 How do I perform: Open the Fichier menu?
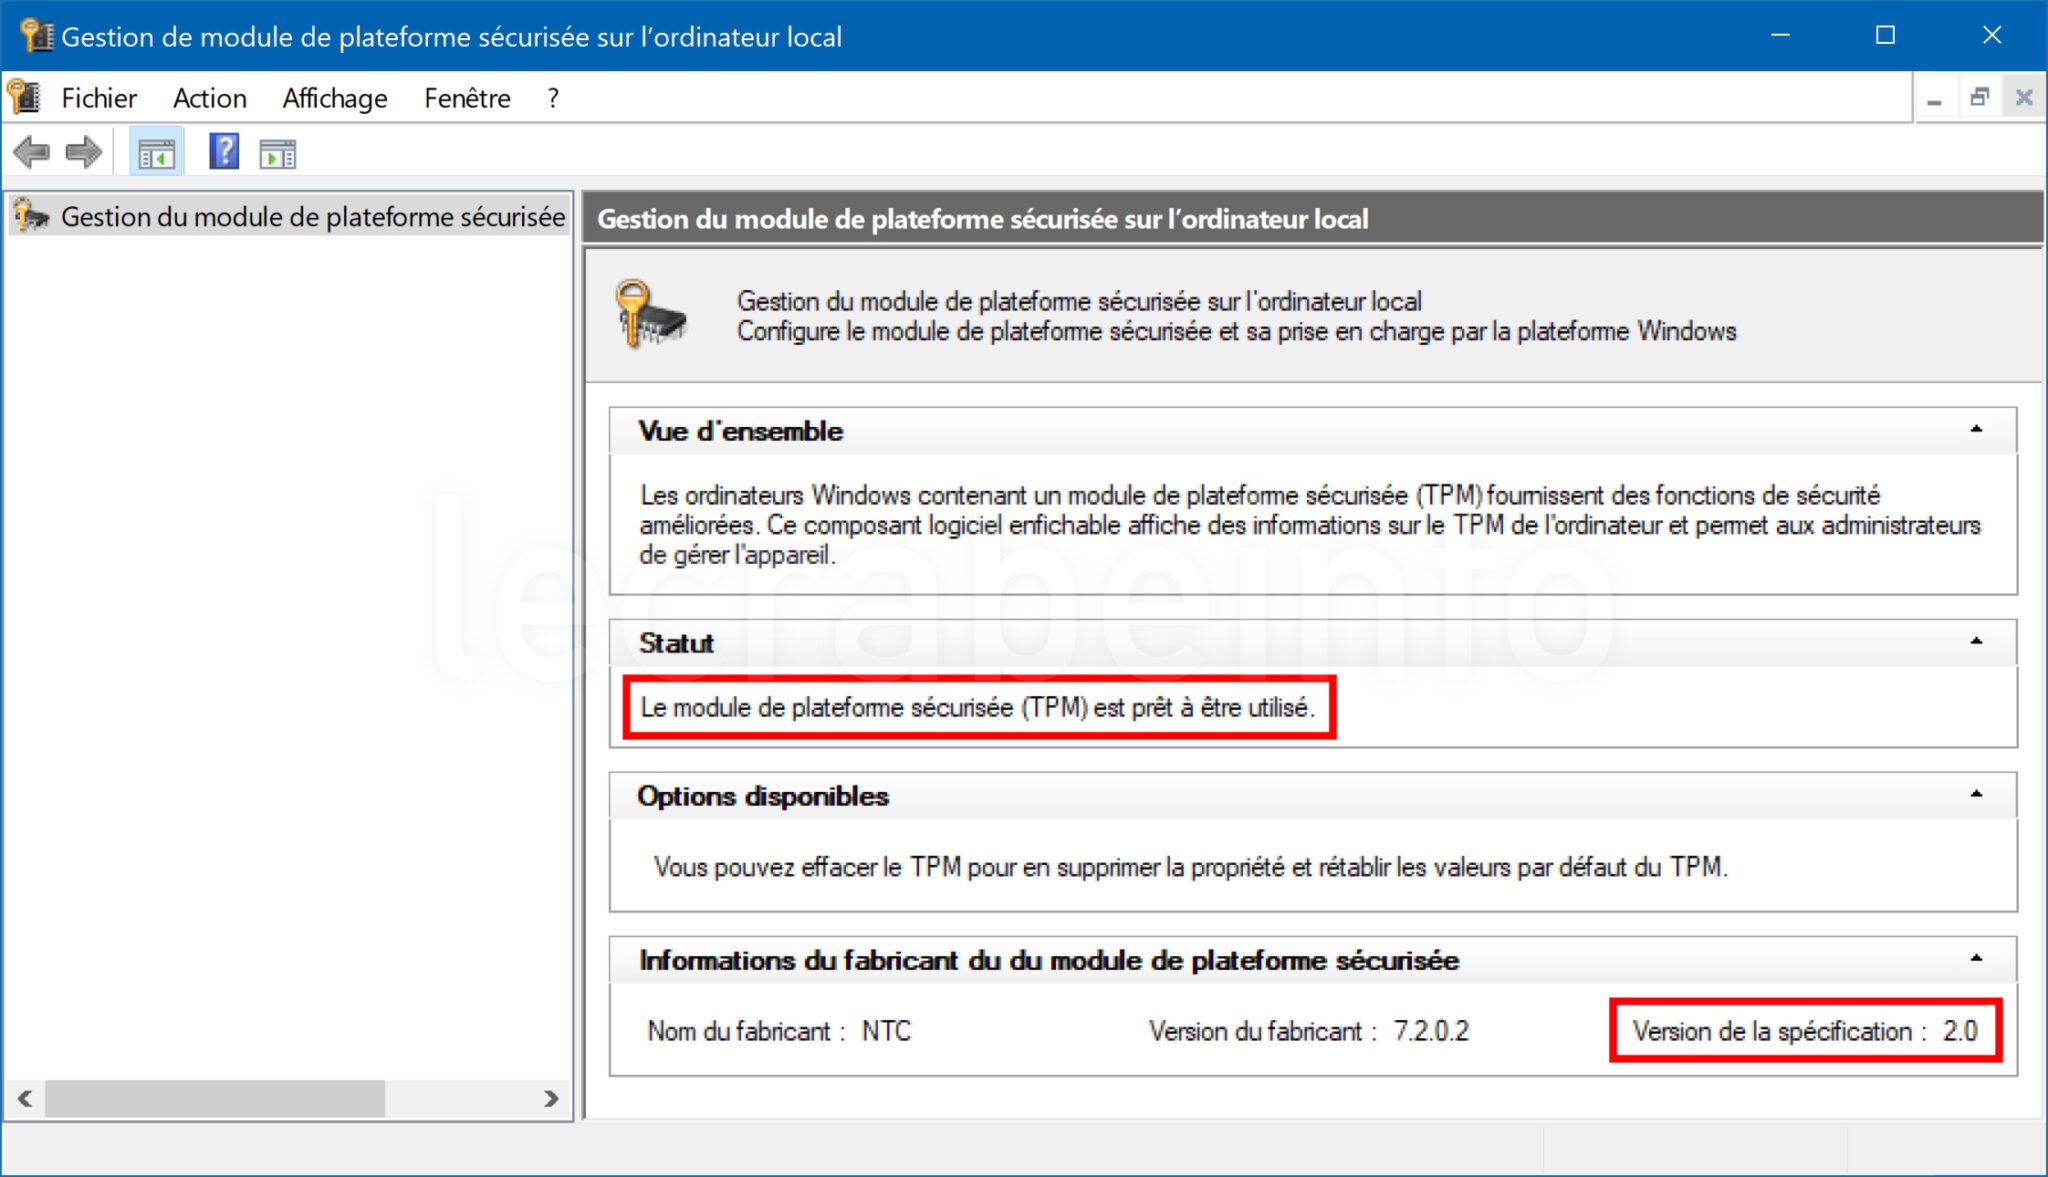click(x=98, y=98)
